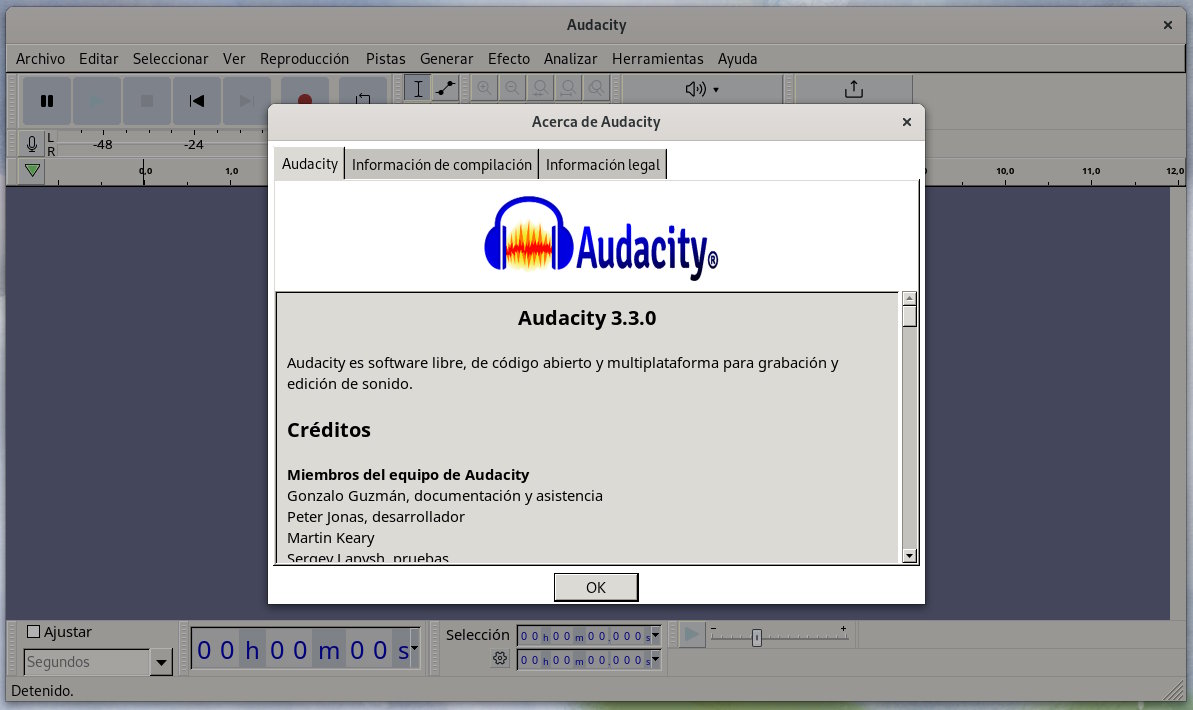Click Fit Selection to Width zoom icon
The height and width of the screenshot is (710, 1193).
click(540, 88)
